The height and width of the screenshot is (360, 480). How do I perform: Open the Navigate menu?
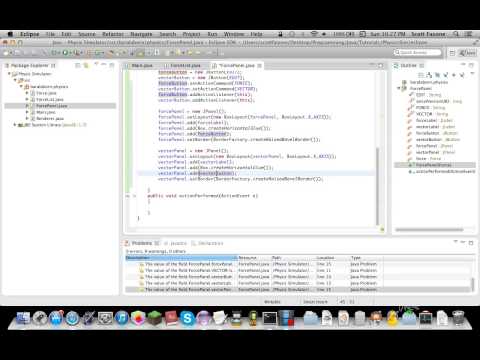click(141, 34)
